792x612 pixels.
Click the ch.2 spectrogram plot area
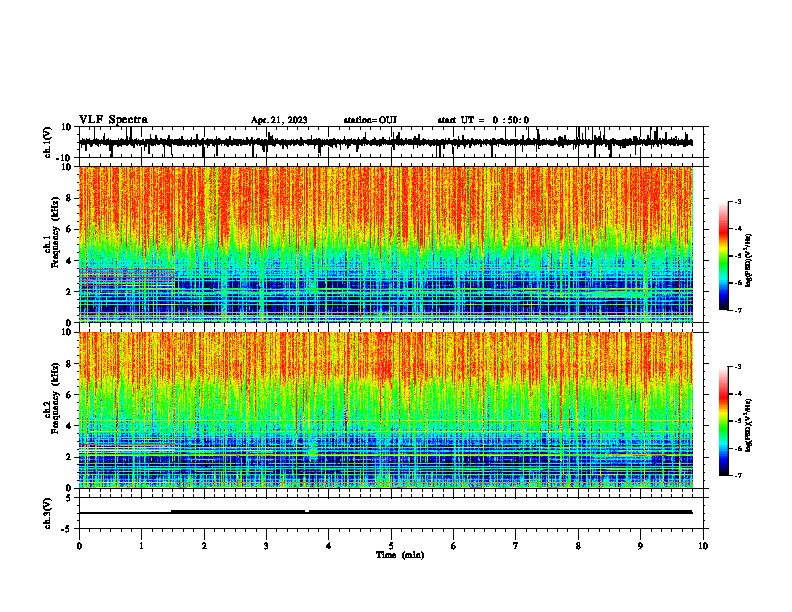coord(386,410)
